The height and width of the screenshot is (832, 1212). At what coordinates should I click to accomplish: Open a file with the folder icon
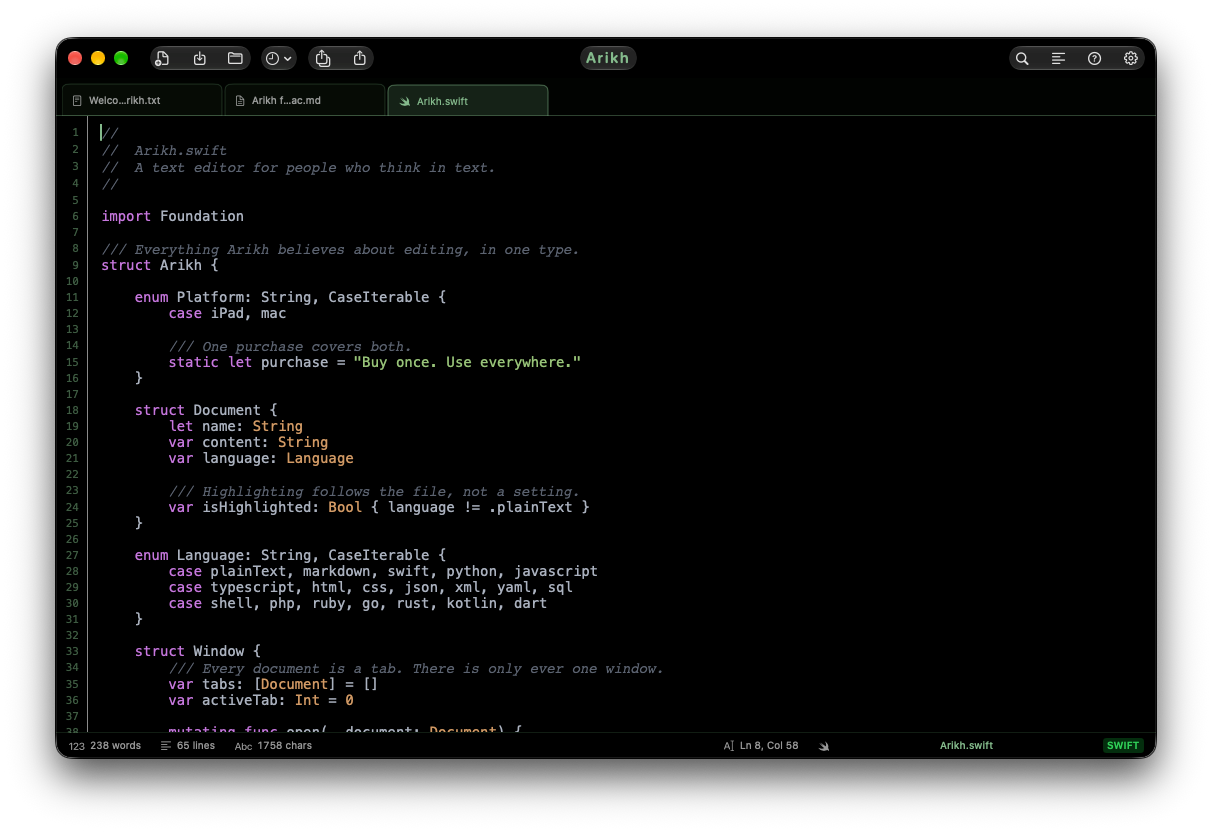point(235,58)
